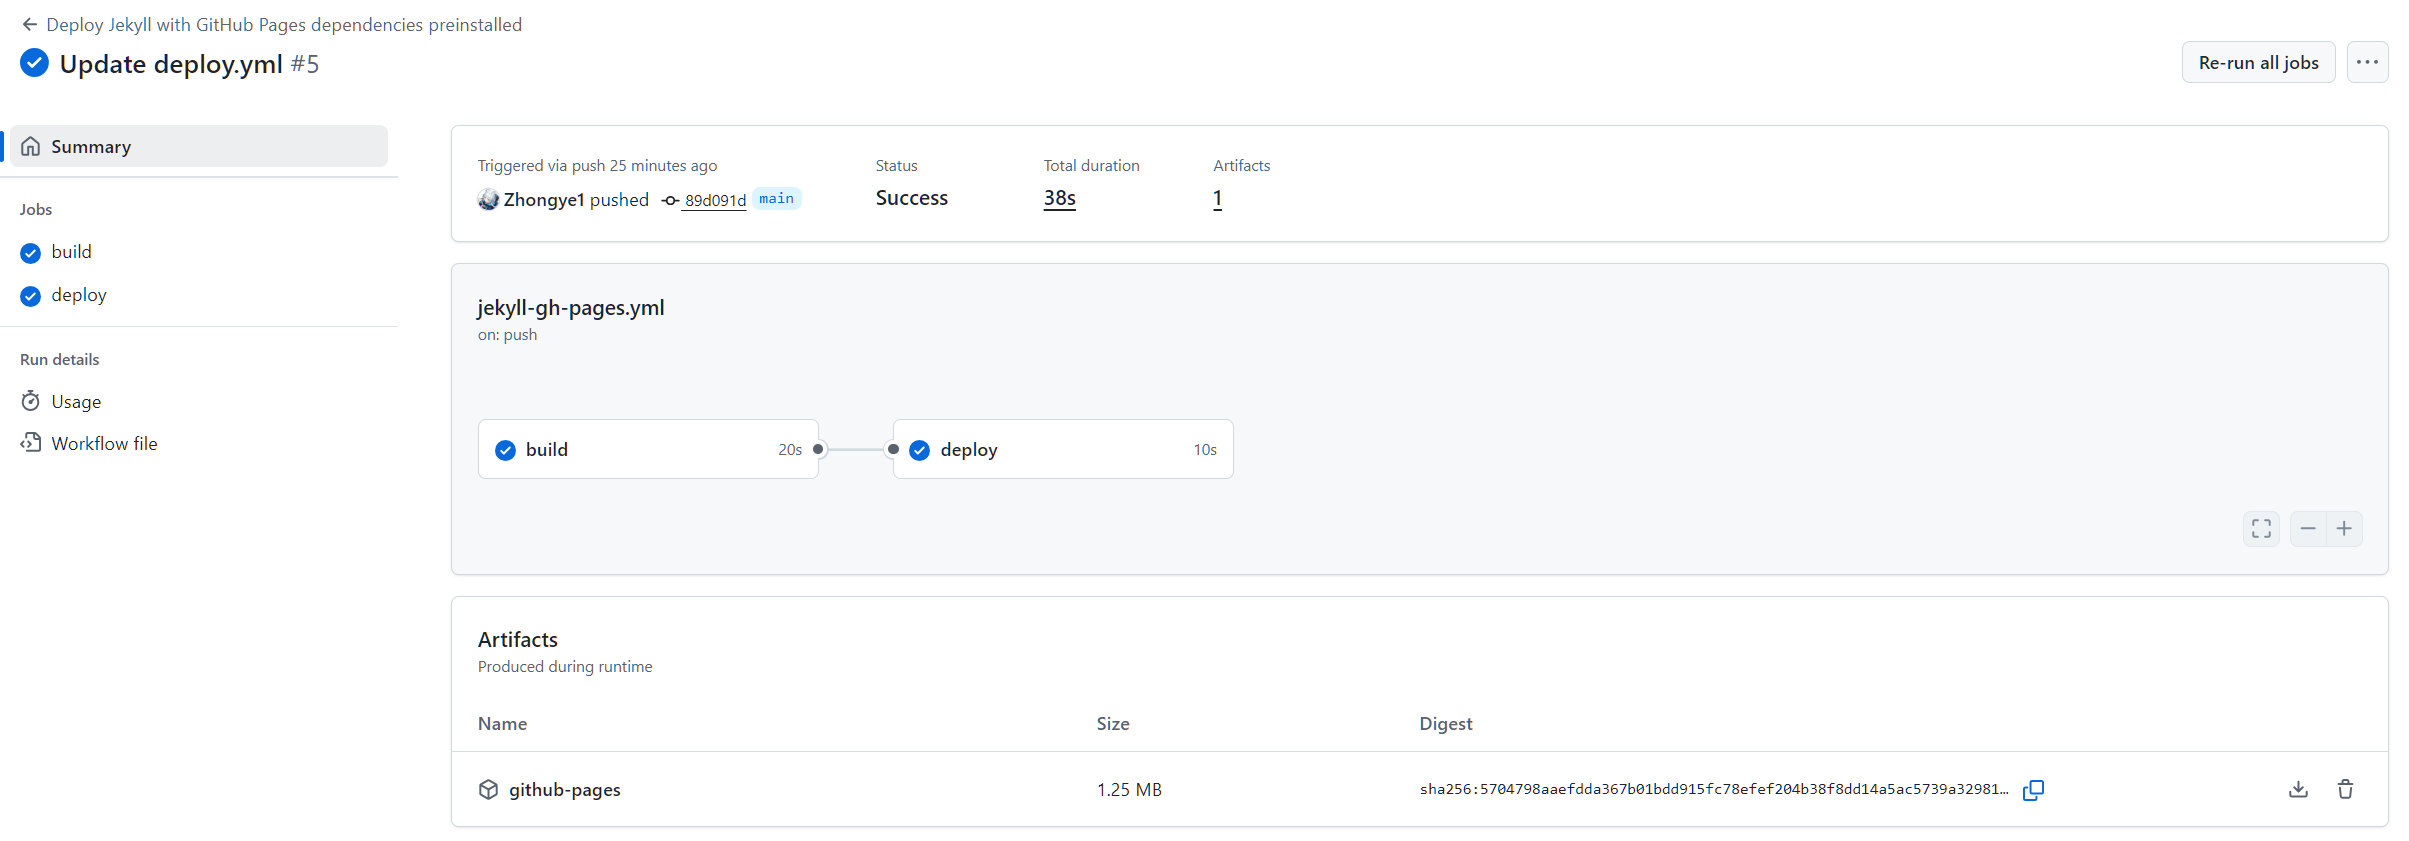Viewport: 2409px width, 841px height.
Task: Open commit 89d091d link
Action: pyautogui.click(x=714, y=200)
